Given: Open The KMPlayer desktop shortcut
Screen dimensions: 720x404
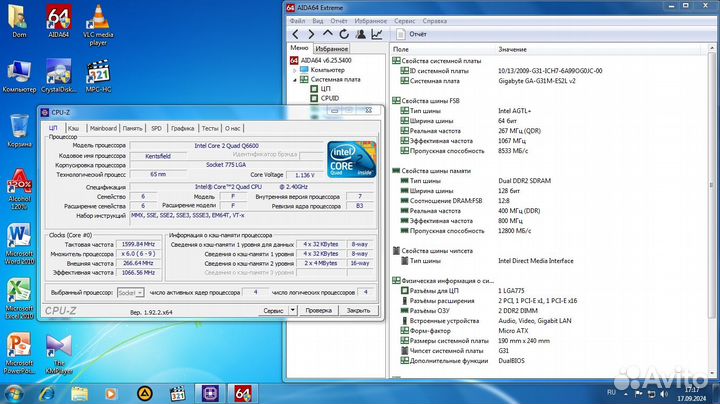Looking at the screenshot, I should coord(59,354).
